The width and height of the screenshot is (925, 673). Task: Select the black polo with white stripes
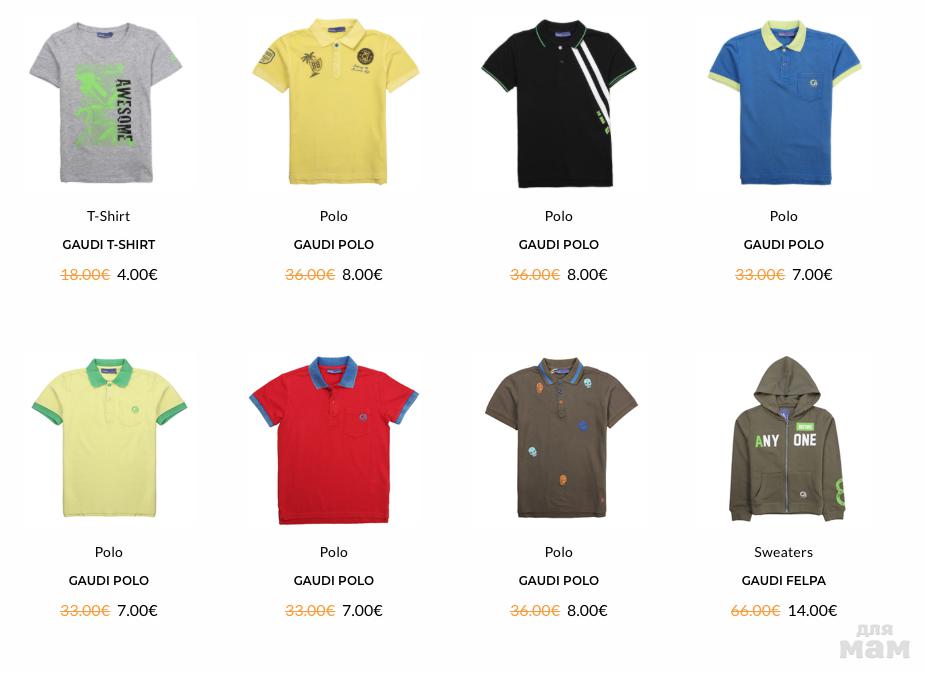(559, 104)
